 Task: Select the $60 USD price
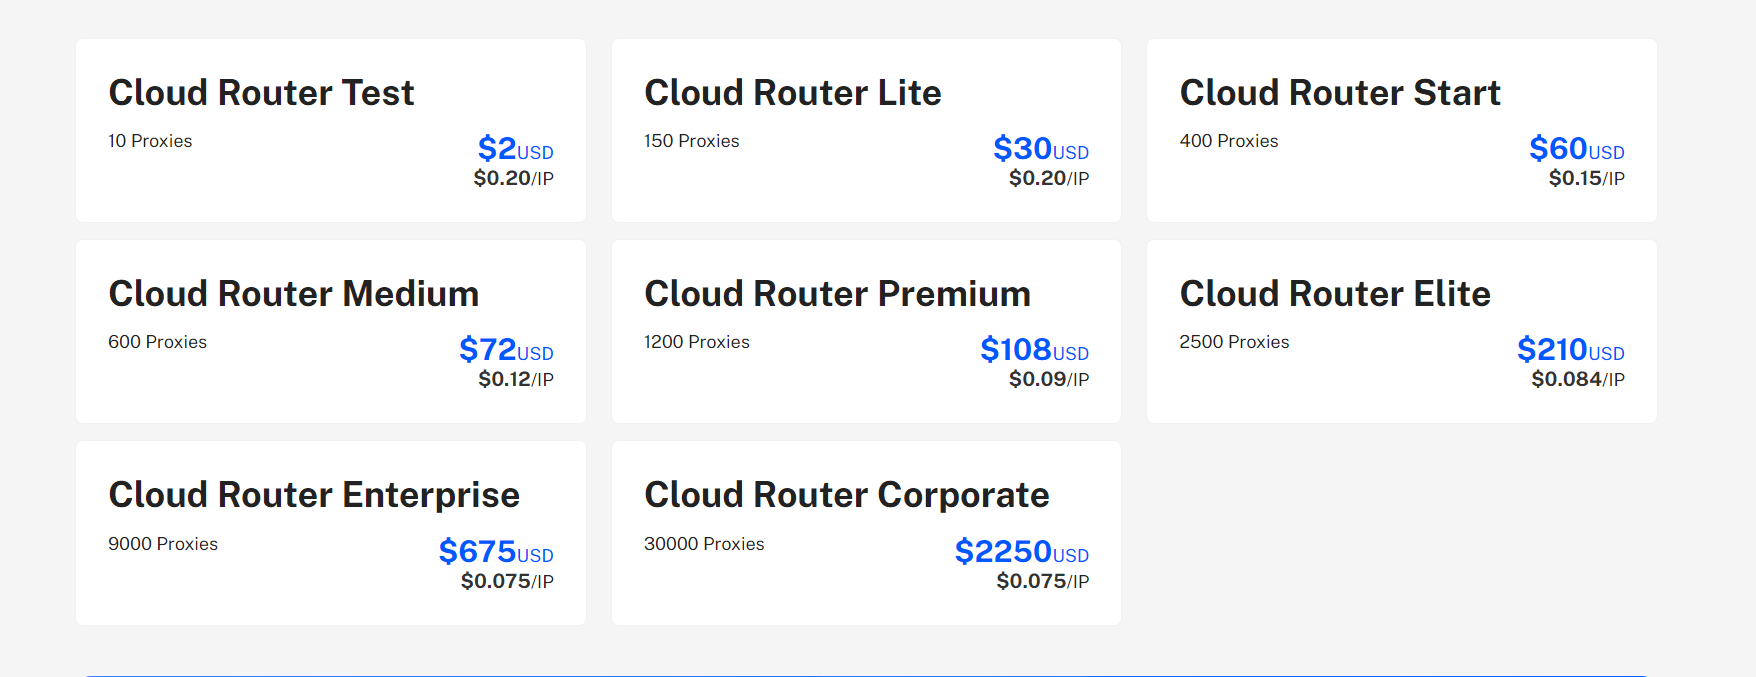coord(1577,148)
